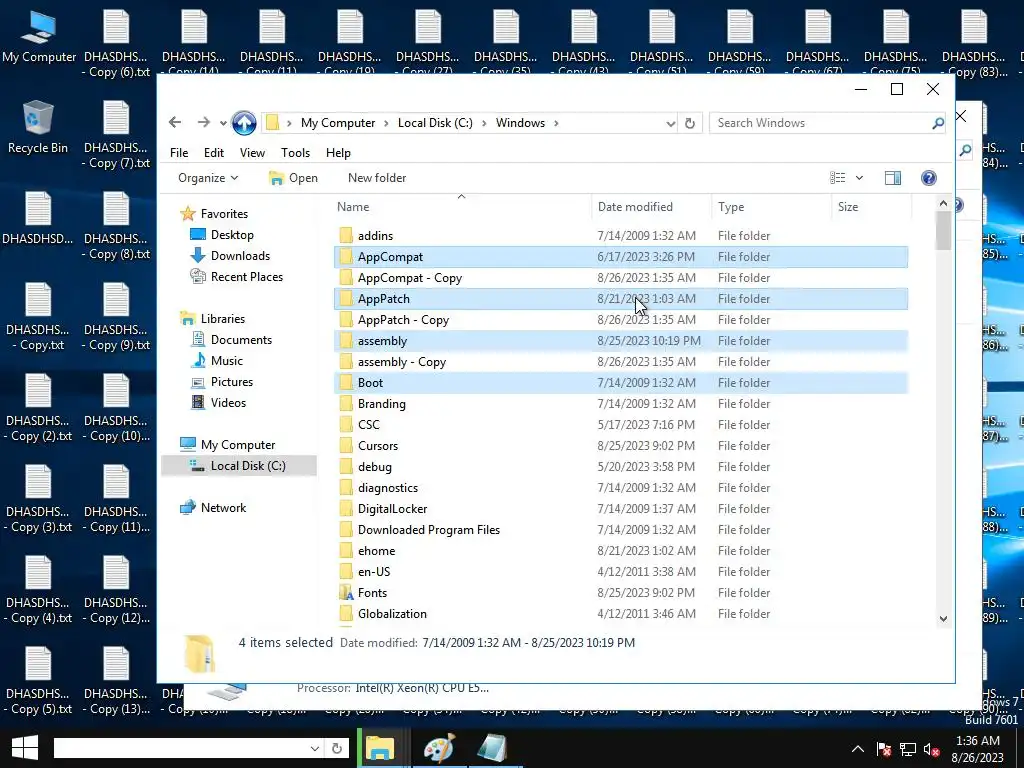Open My Computer desktop icon
The image size is (1024, 768).
pyautogui.click(x=39, y=37)
